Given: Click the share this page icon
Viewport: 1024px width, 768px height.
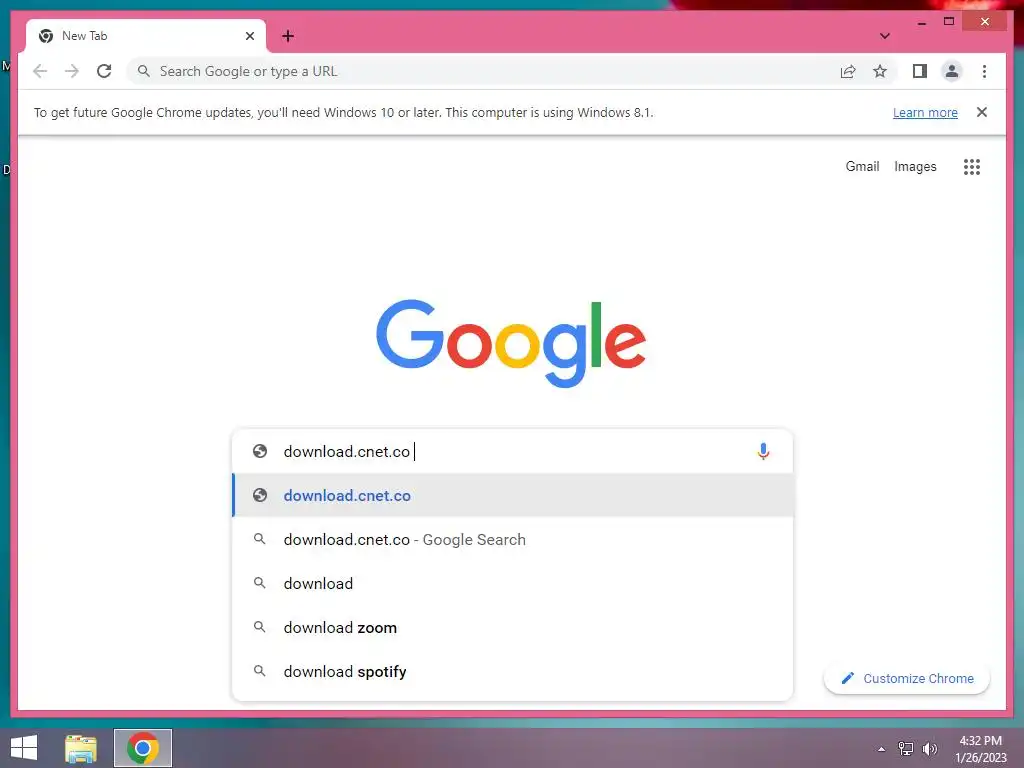Looking at the screenshot, I should point(848,71).
